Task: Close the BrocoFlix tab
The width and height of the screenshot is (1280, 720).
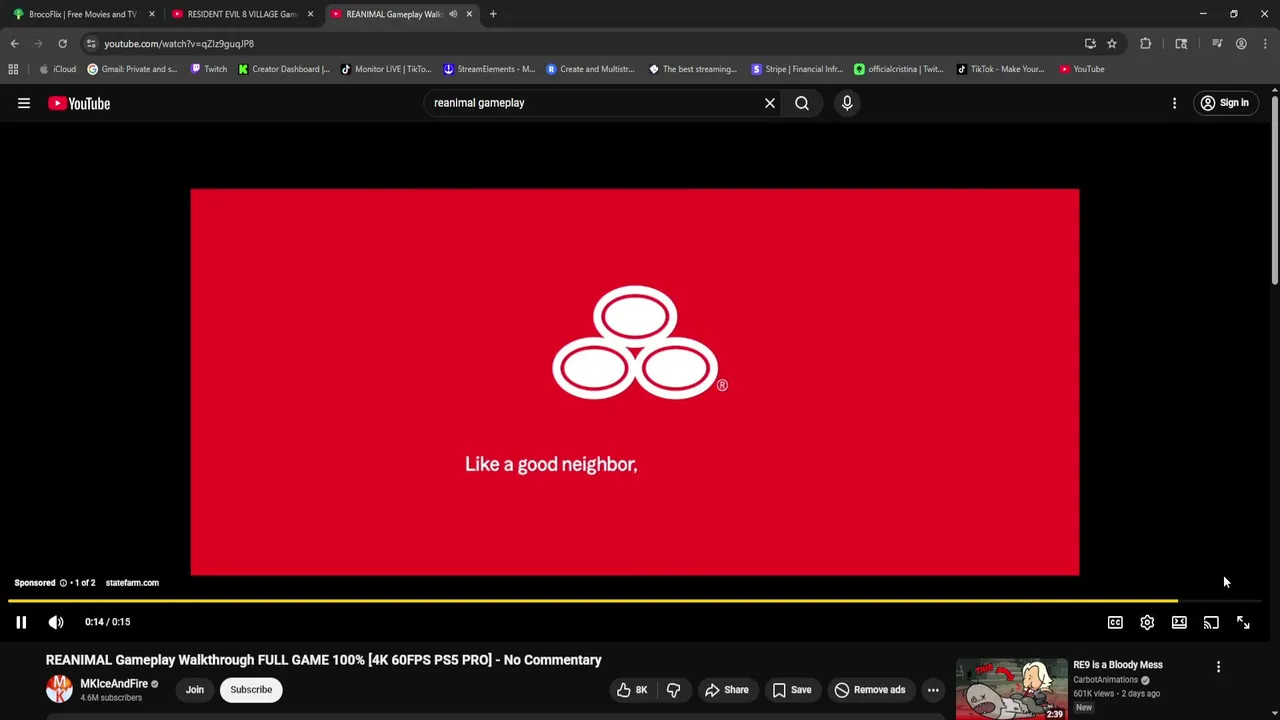Action: click(152, 14)
